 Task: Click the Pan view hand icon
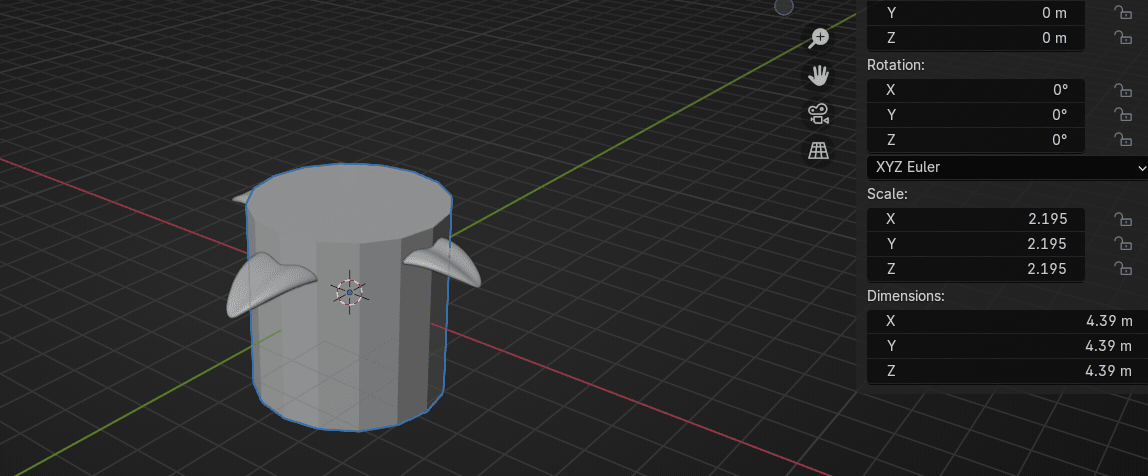click(x=819, y=76)
